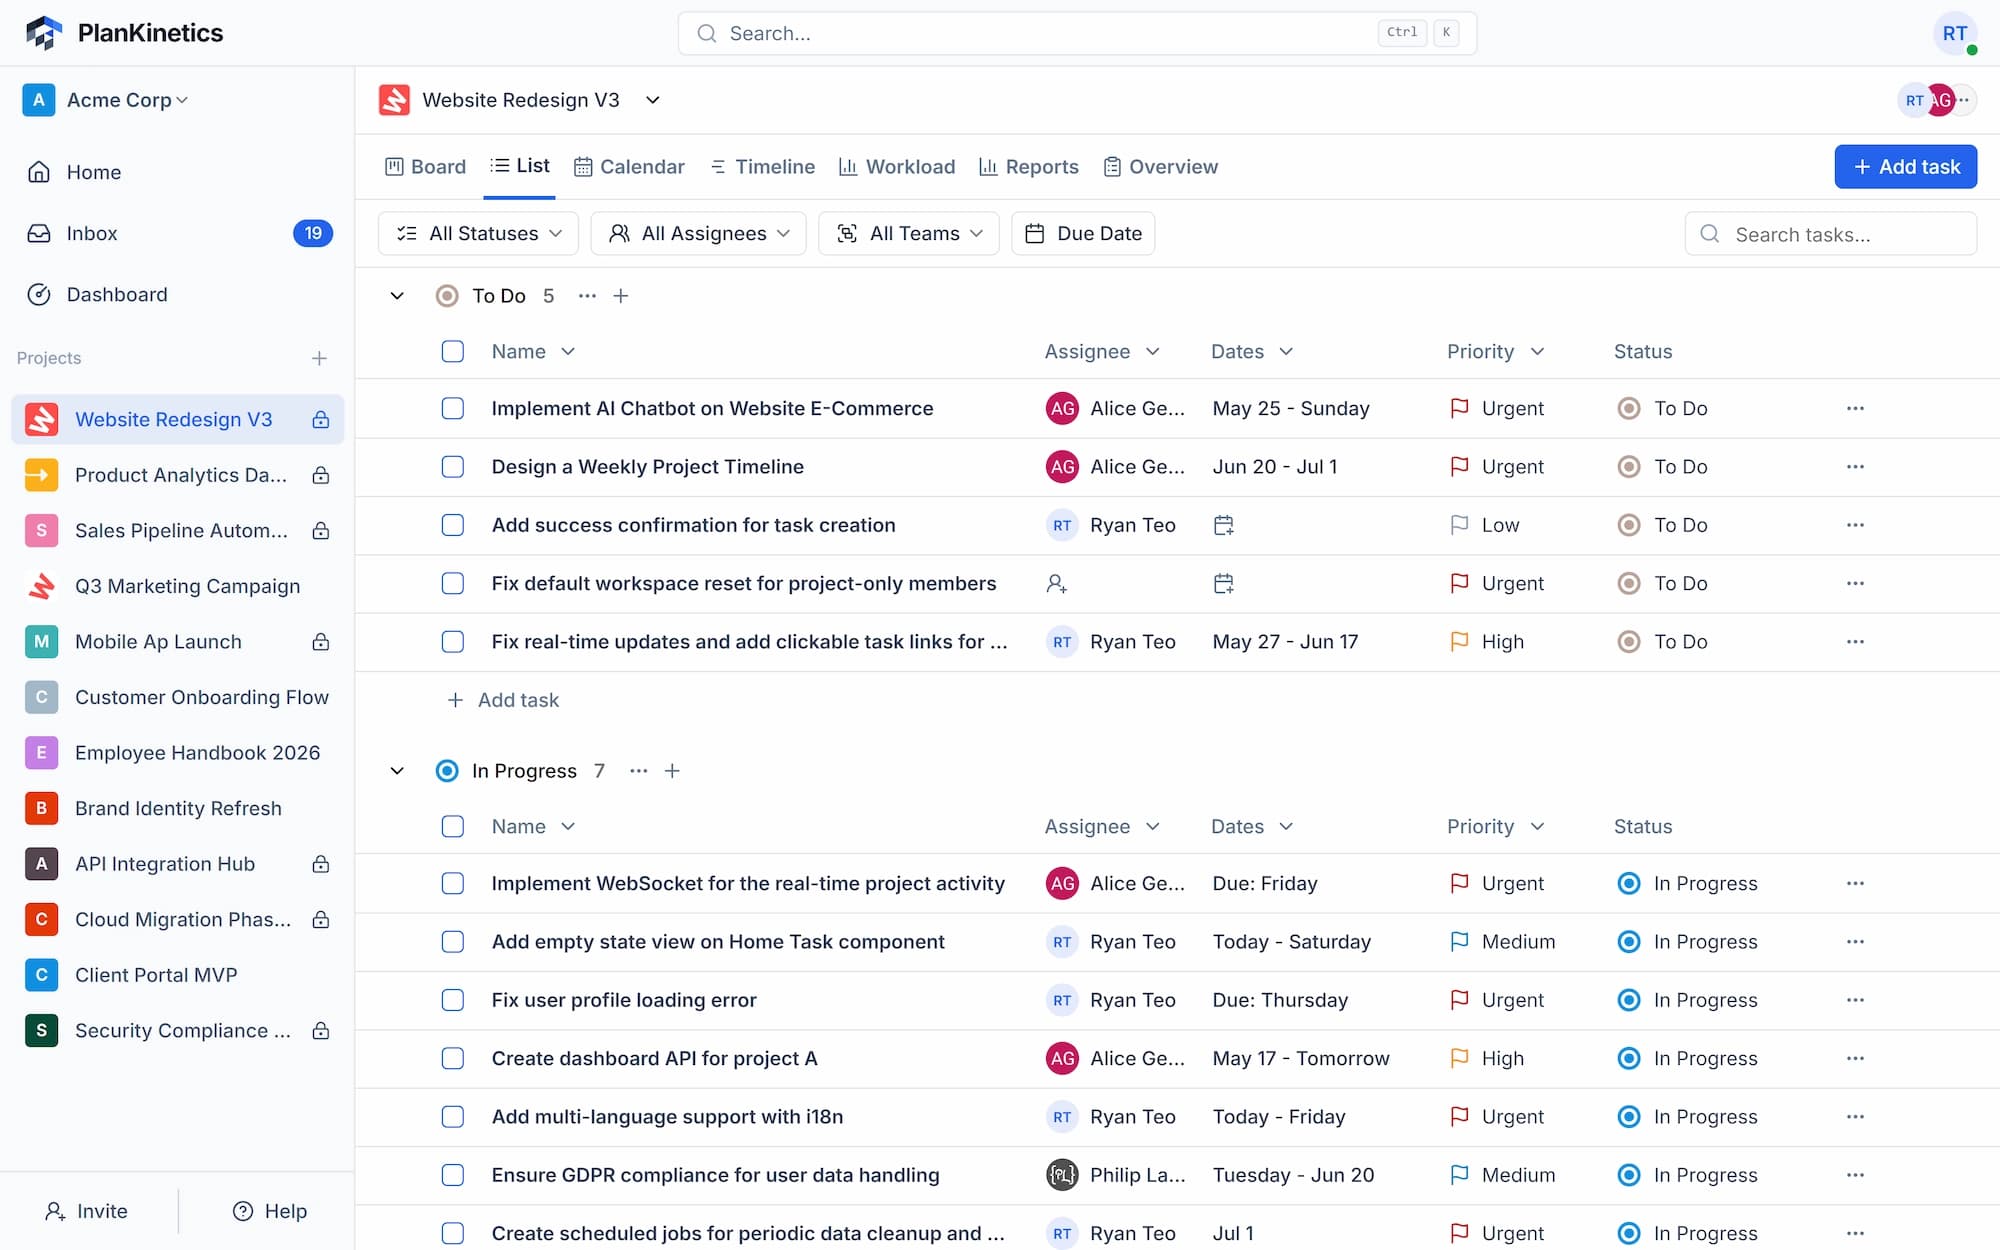Switch to the Workload tab
Viewport: 2000px width, 1250px height.
coord(897,167)
